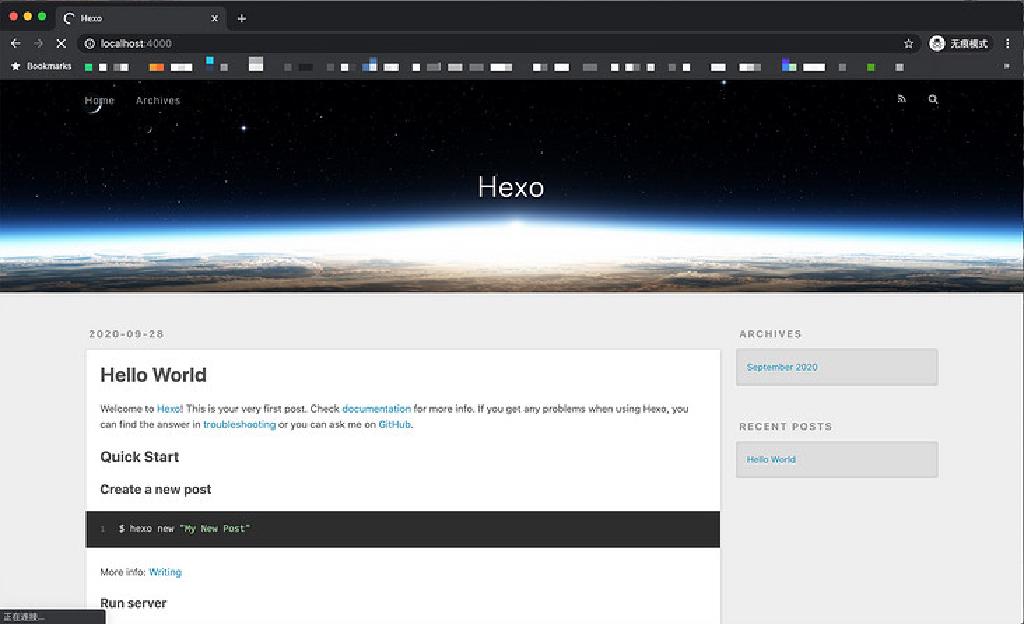
Task: Open the documentation link in the post
Action: point(376,409)
